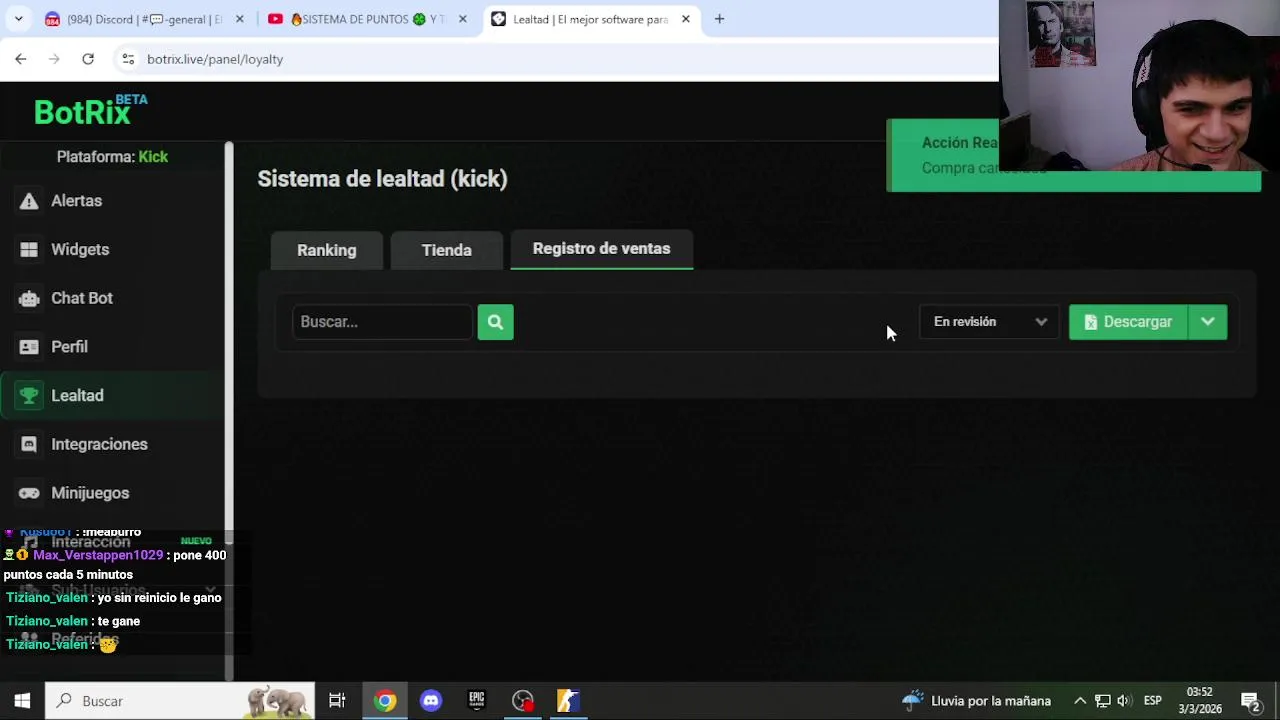Open the Windows Start menu
This screenshot has height=720, width=1280.
22,701
